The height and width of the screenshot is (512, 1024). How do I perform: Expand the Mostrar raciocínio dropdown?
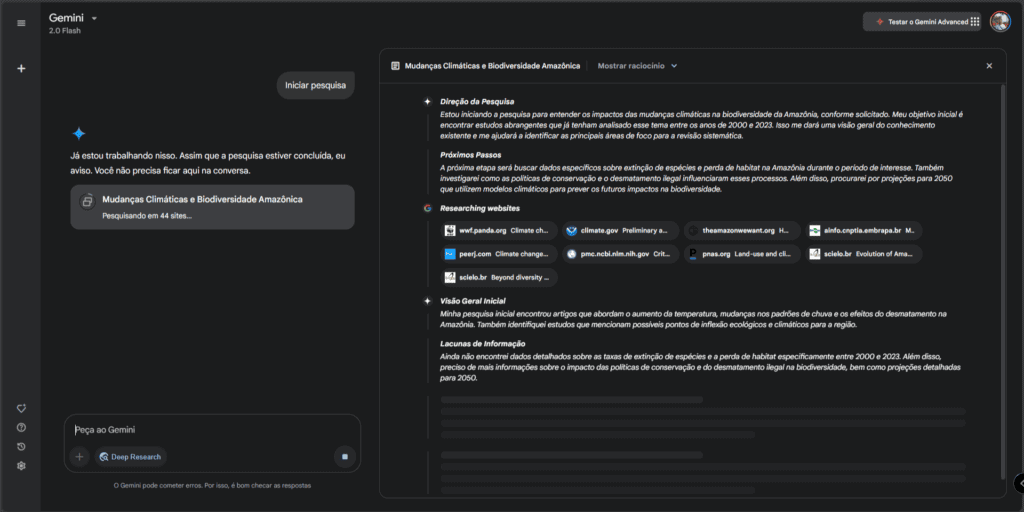point(637,66)
